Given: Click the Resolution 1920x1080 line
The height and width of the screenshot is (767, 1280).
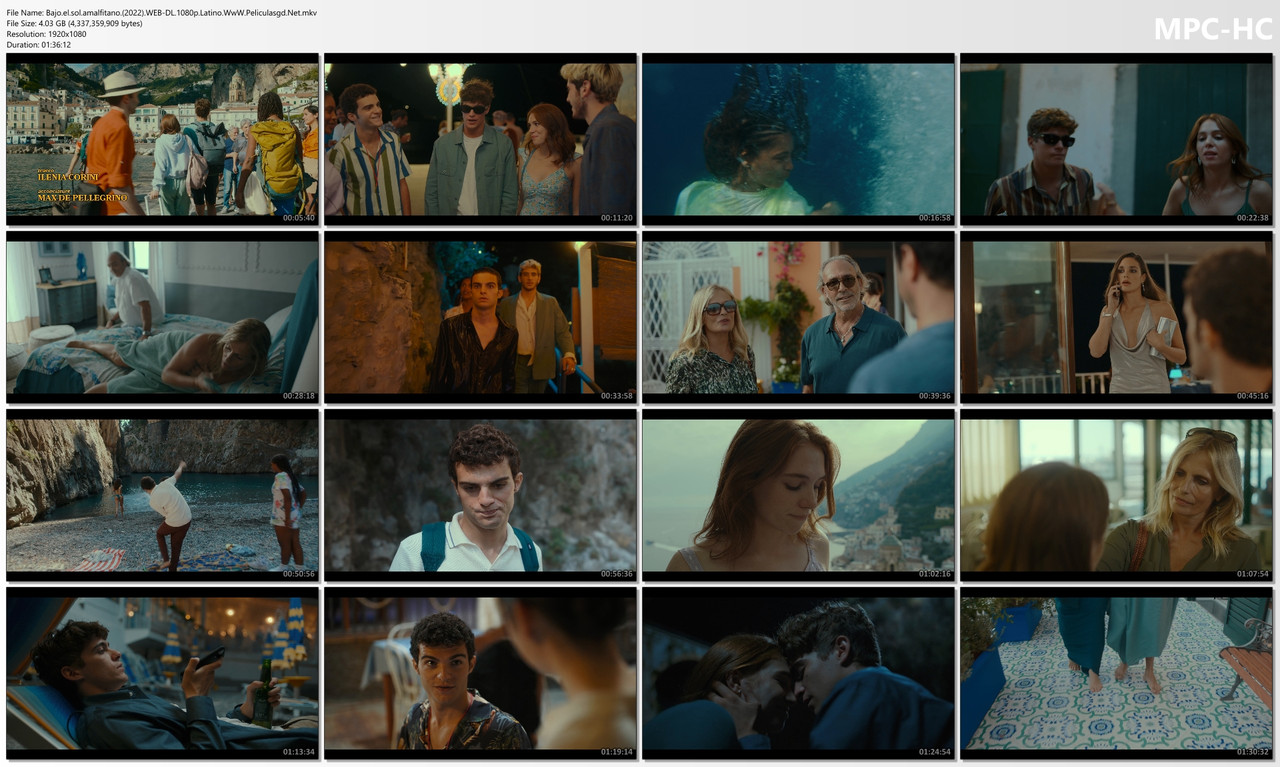Looking at the screenshot, I should tap(46, 34).
